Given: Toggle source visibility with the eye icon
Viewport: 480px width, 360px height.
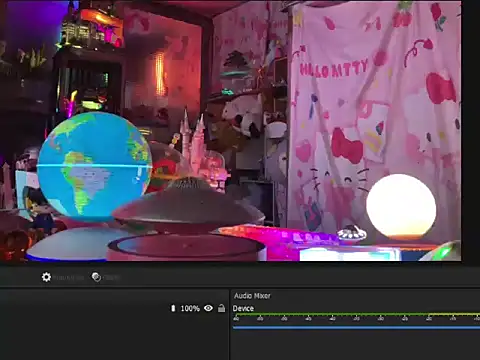Looking at the screenshot, I should click(208, 308).
